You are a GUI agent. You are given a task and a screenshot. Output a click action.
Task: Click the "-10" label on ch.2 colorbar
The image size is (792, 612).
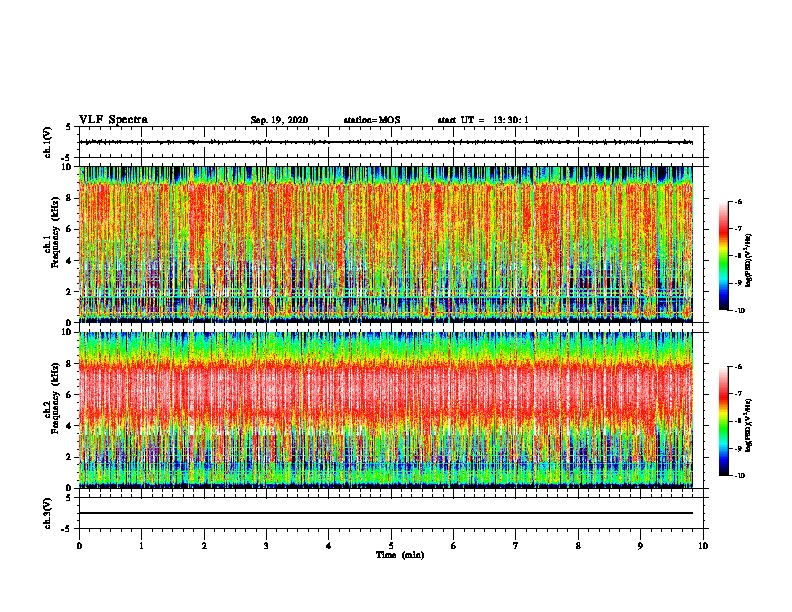tap(740, 476)
